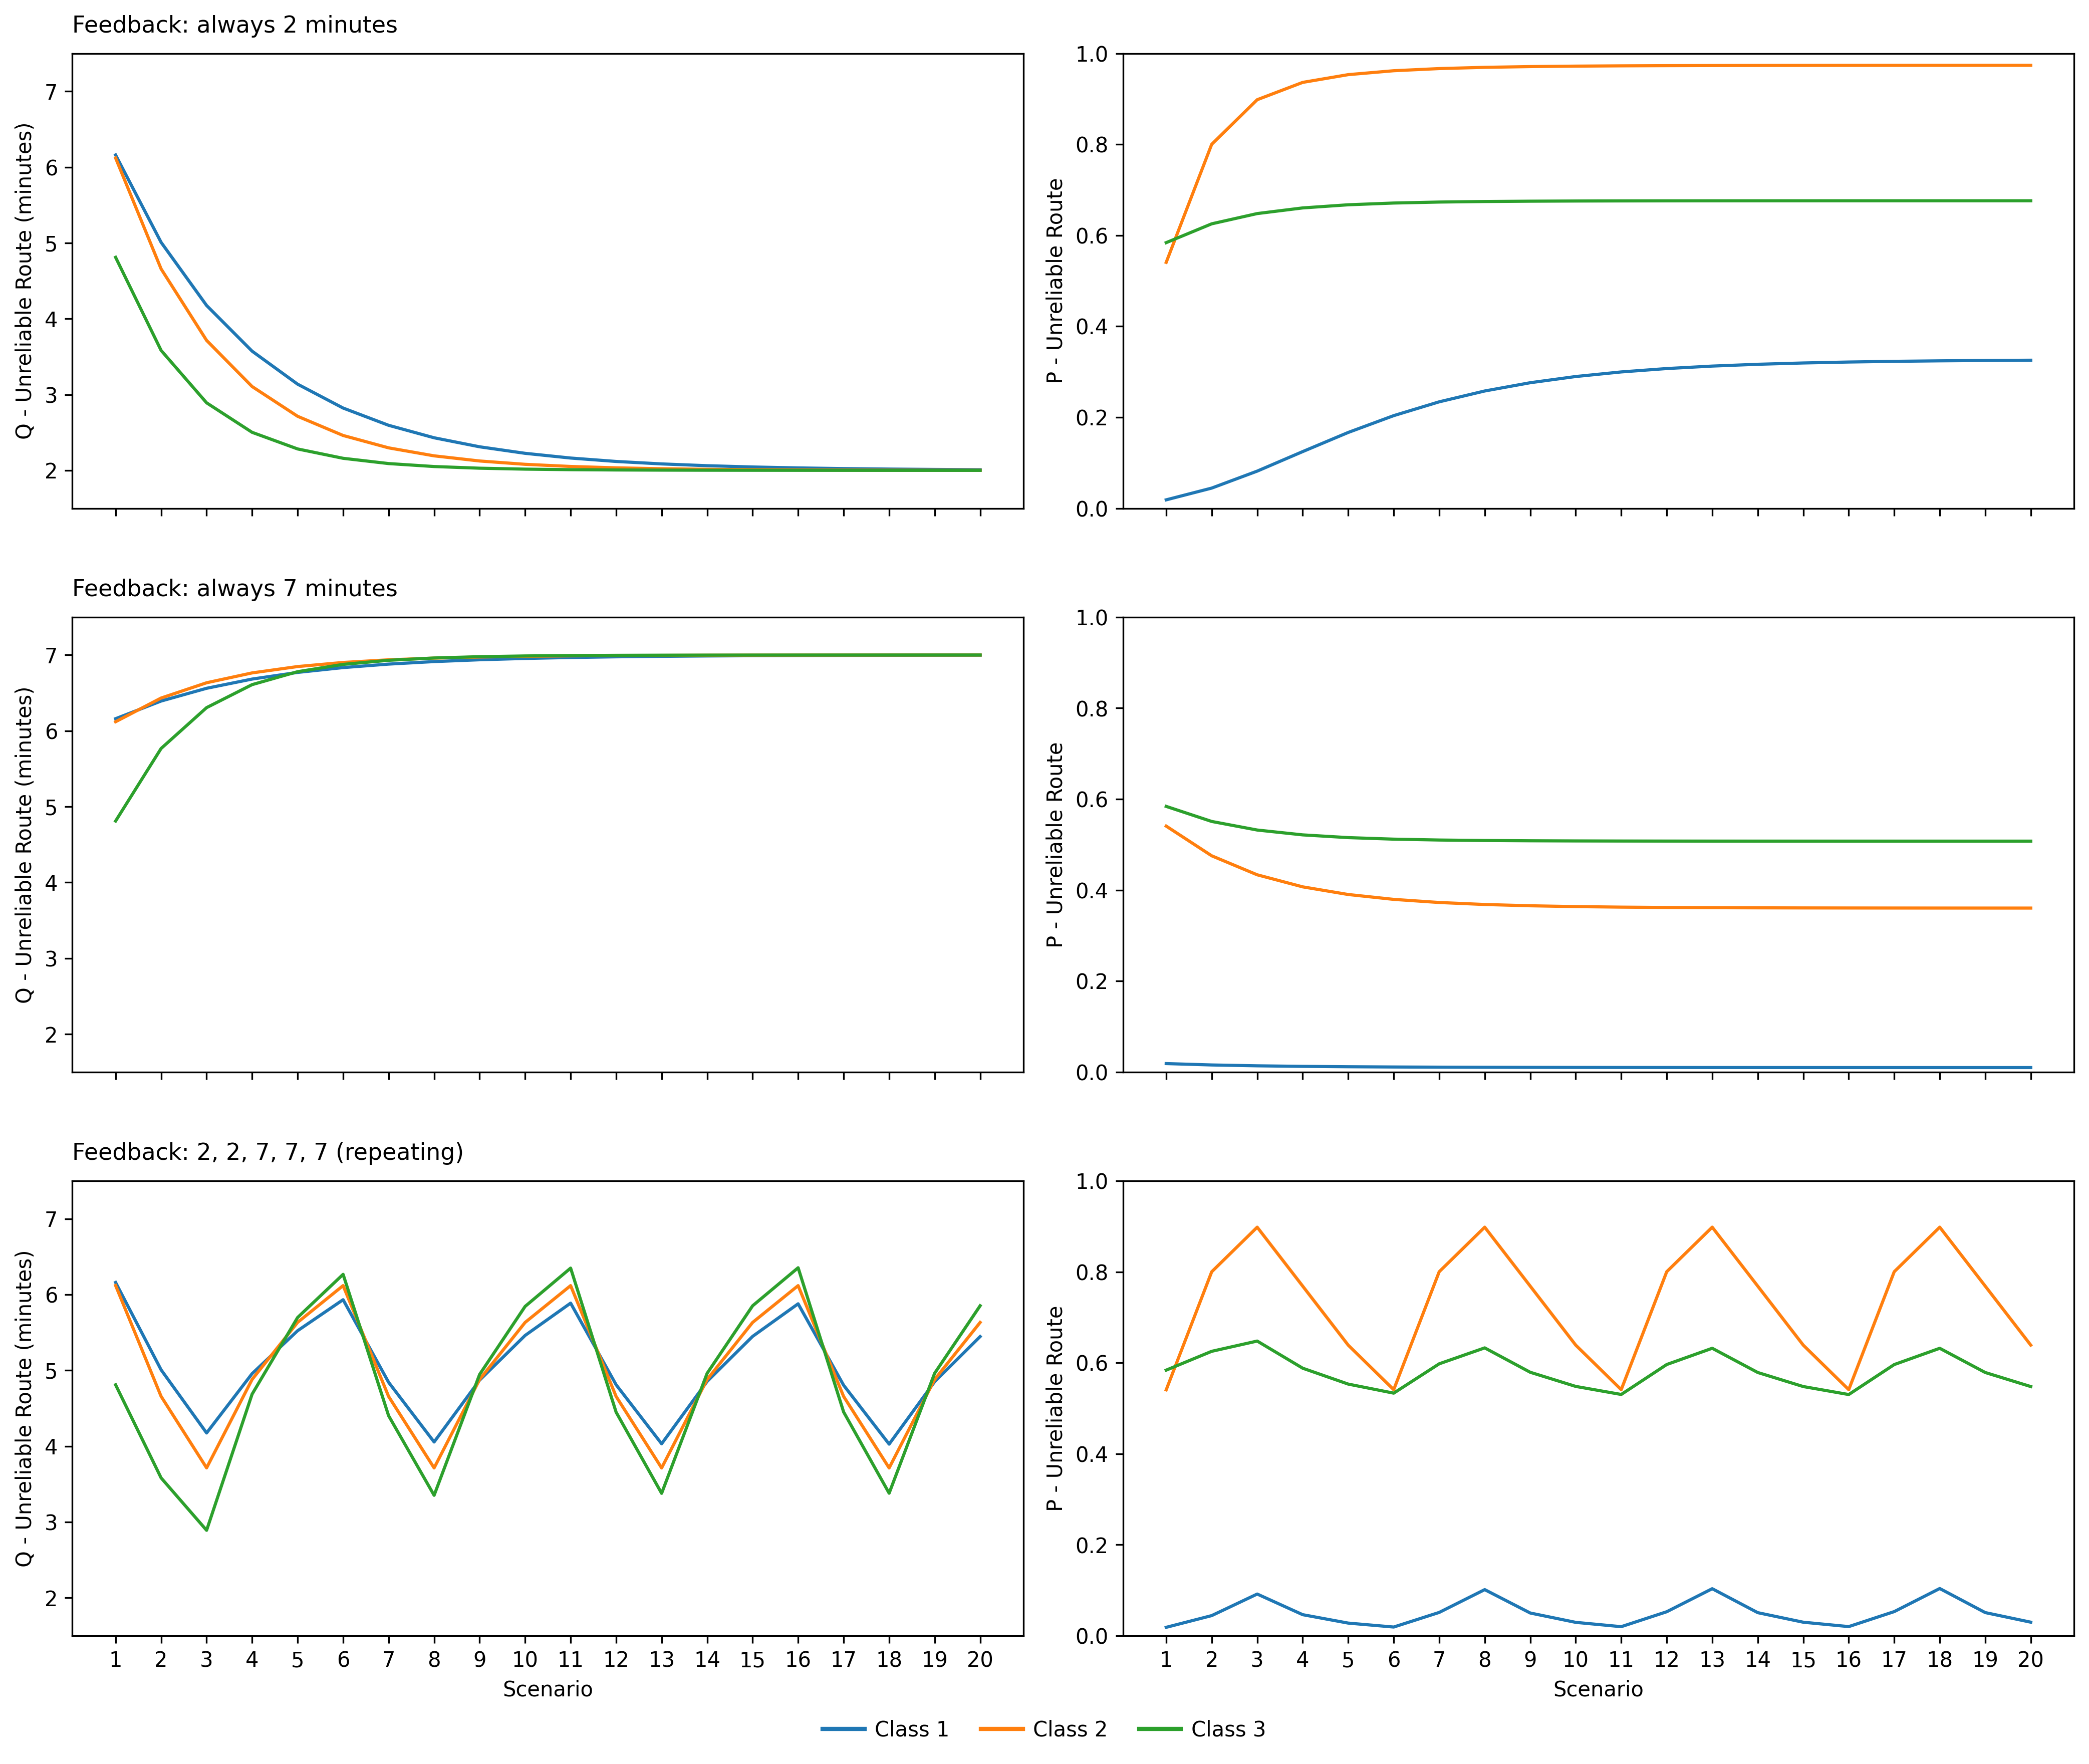The width and height of the screenshot is (2089, 1764).
Task: Click the Scenario label under bottom-left chart
Action: (547, 1689)
